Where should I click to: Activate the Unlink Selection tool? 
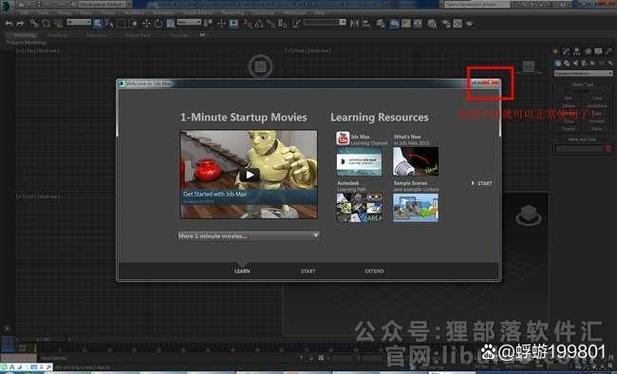point(46,24)
